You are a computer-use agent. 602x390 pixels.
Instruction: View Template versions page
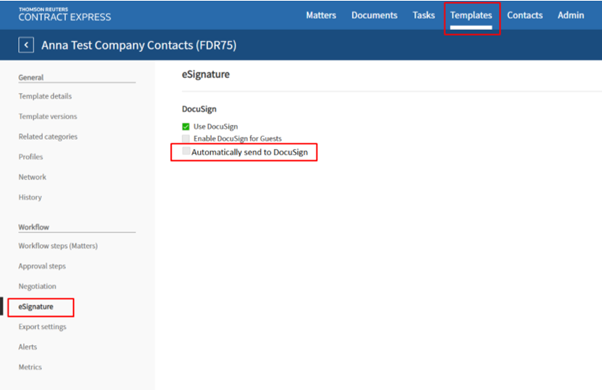[48, 116]
